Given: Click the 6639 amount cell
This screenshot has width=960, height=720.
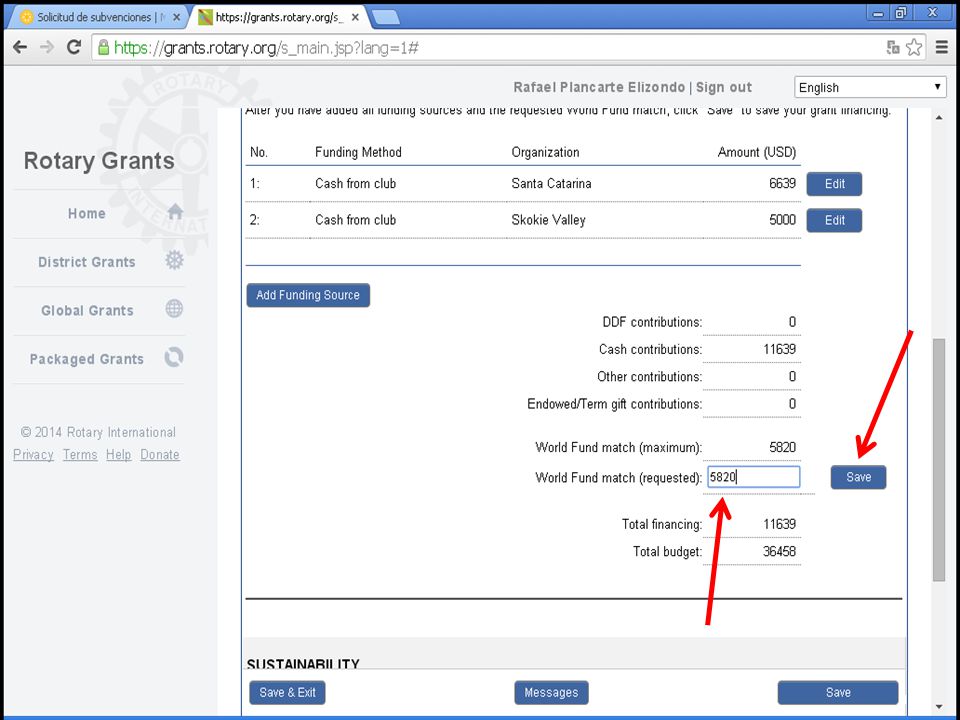Looking at the screenshot, I should [x=782, y=184].
